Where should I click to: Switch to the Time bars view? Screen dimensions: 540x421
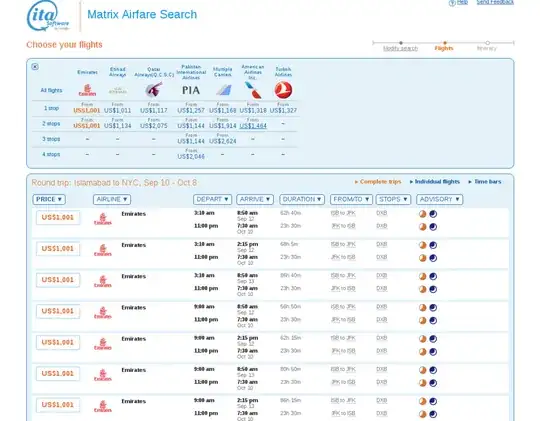point(485,182)
